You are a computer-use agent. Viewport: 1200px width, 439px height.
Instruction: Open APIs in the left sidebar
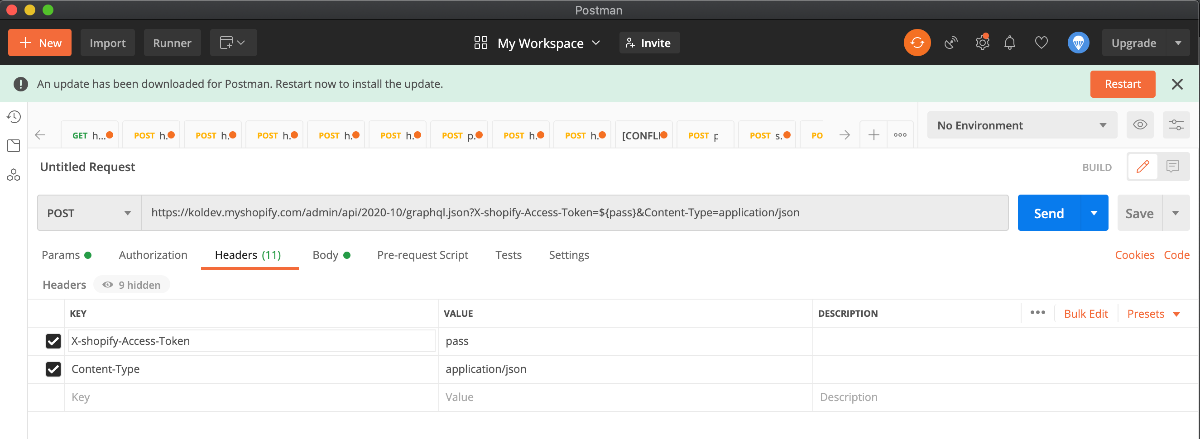(14, 175)
